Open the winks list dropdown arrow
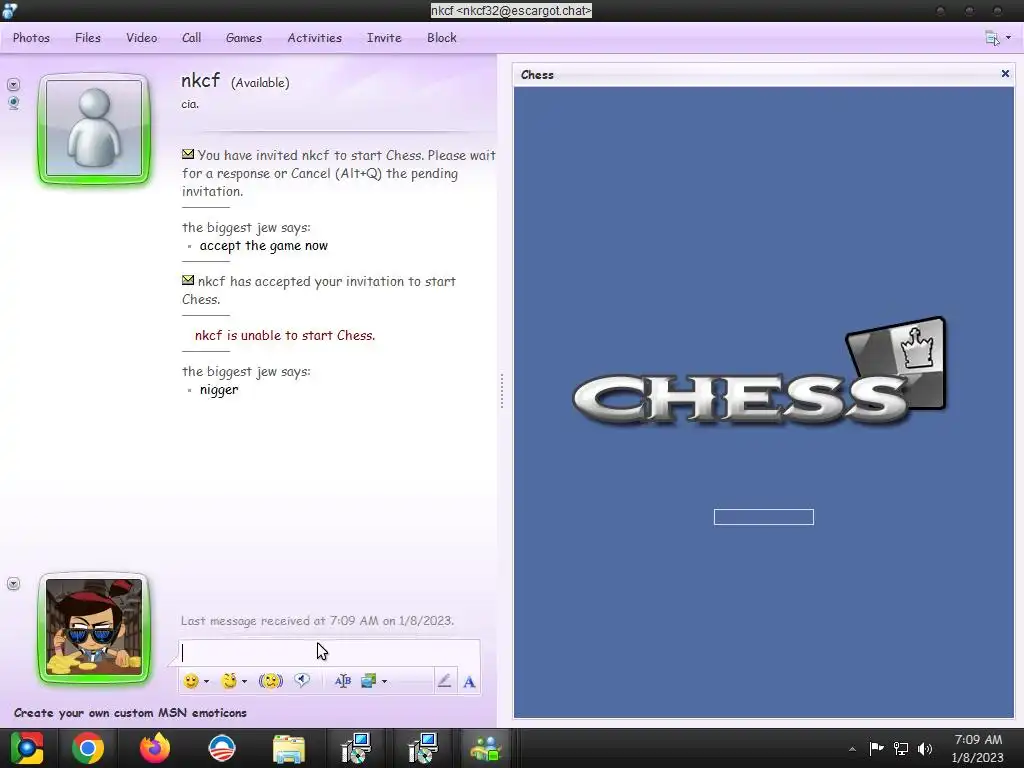Viewport: 1024px width, 768px height. (x=244, y=681)
